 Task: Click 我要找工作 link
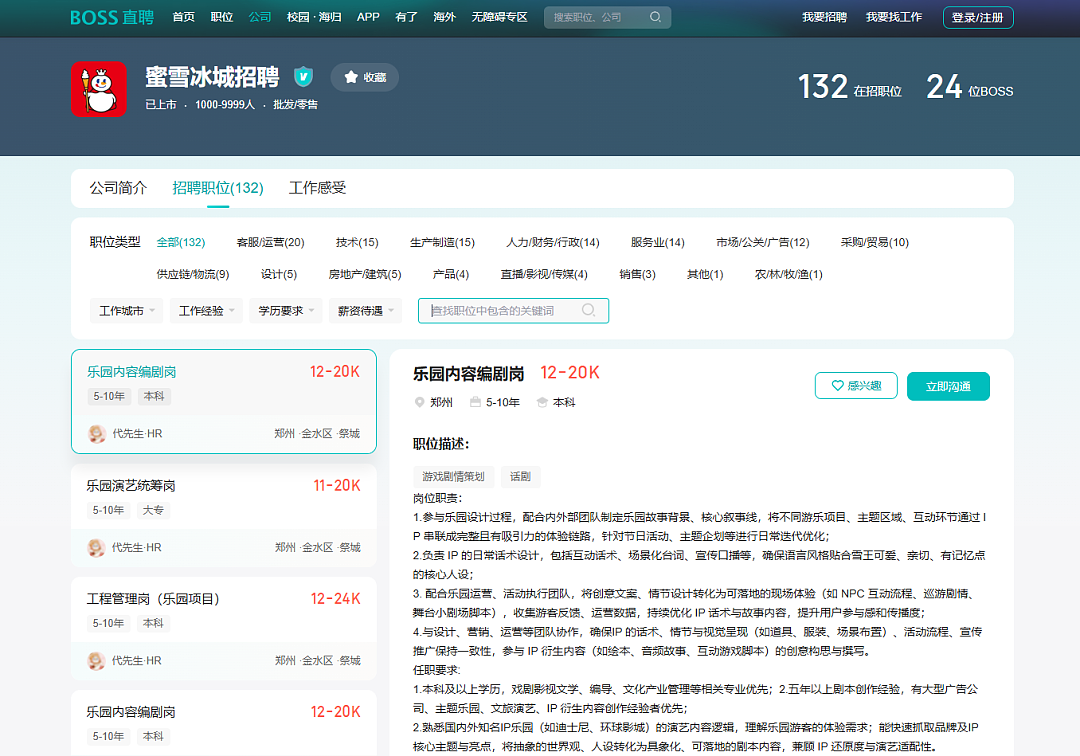(x=893, y=17)
